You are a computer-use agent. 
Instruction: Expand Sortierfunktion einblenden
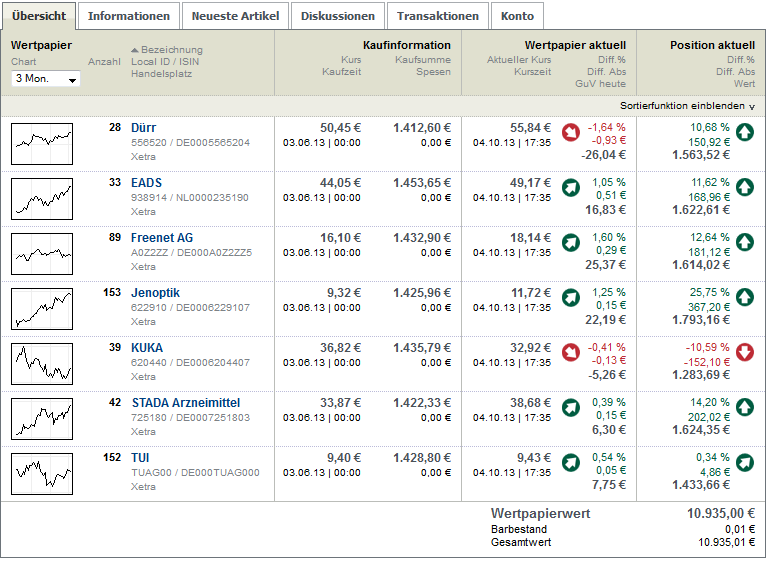point(686,105)
